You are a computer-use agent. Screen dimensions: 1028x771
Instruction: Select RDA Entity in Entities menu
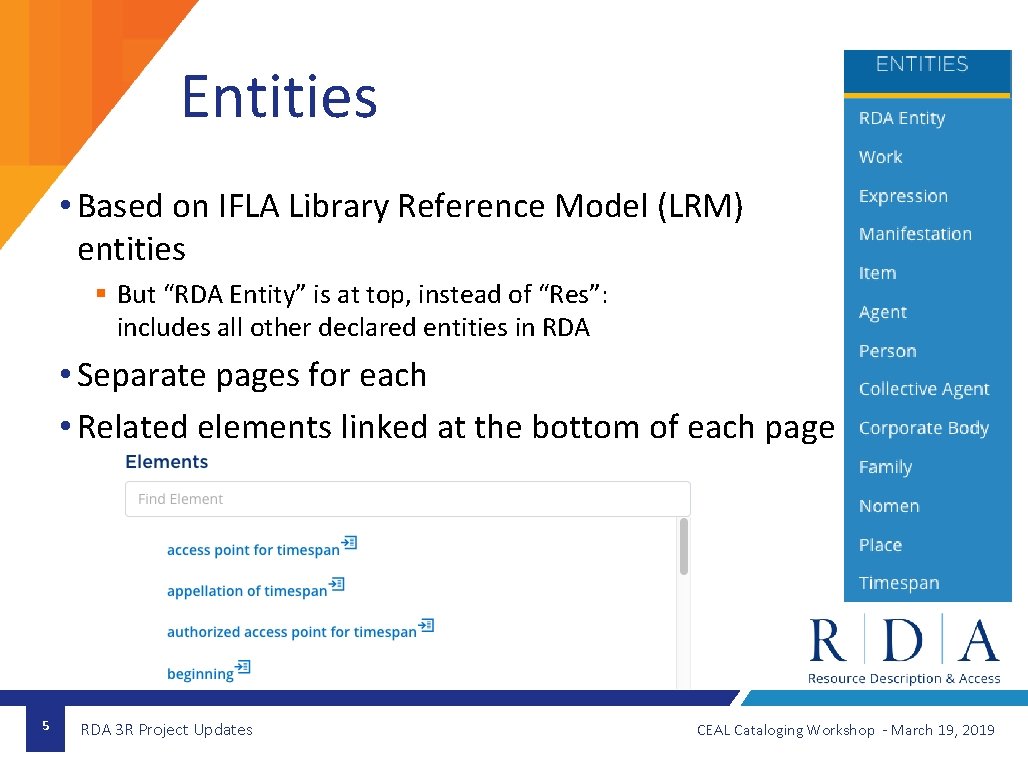tap(901, 118)
